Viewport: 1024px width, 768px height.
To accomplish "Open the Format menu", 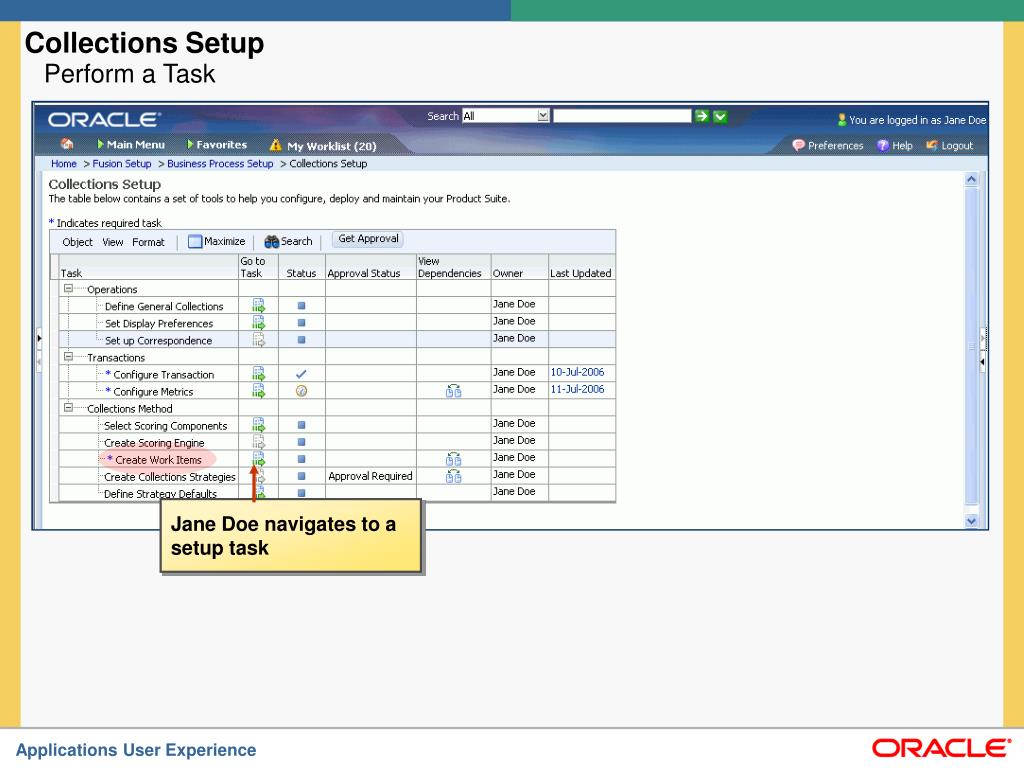I will click(148, 242).
